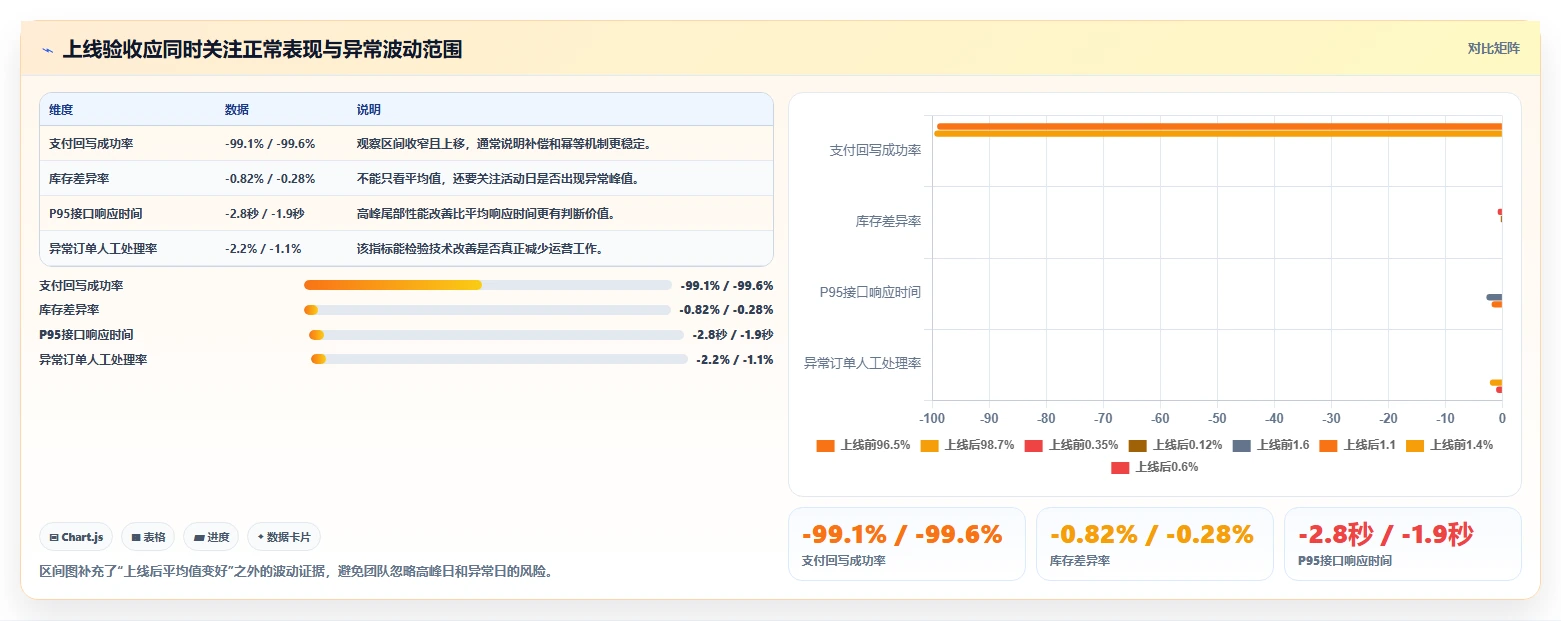Click the lightning icon beside the card title
This screenshot has width=1561, height=621.
pyautogui.click(x=48, y=50)
